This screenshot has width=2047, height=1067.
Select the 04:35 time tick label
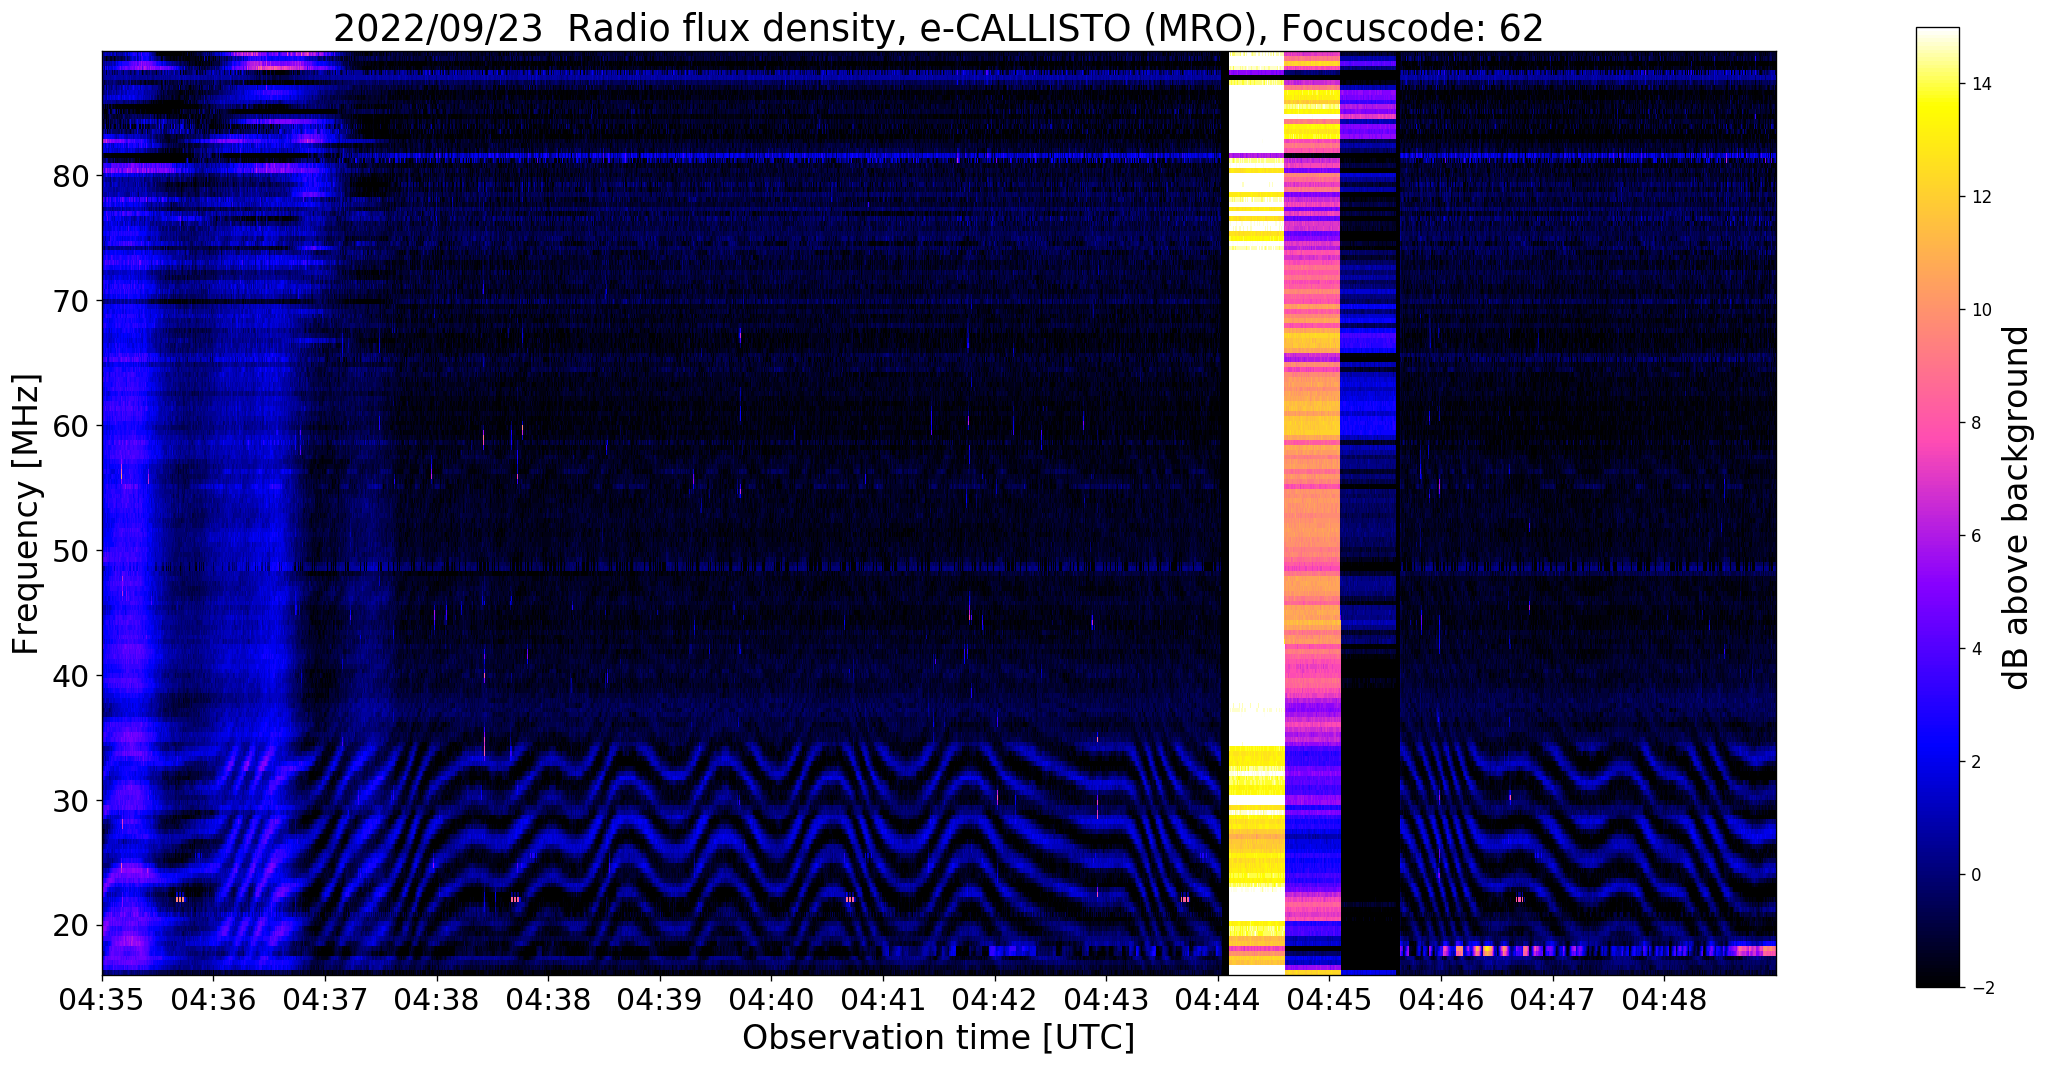[102, 999]
